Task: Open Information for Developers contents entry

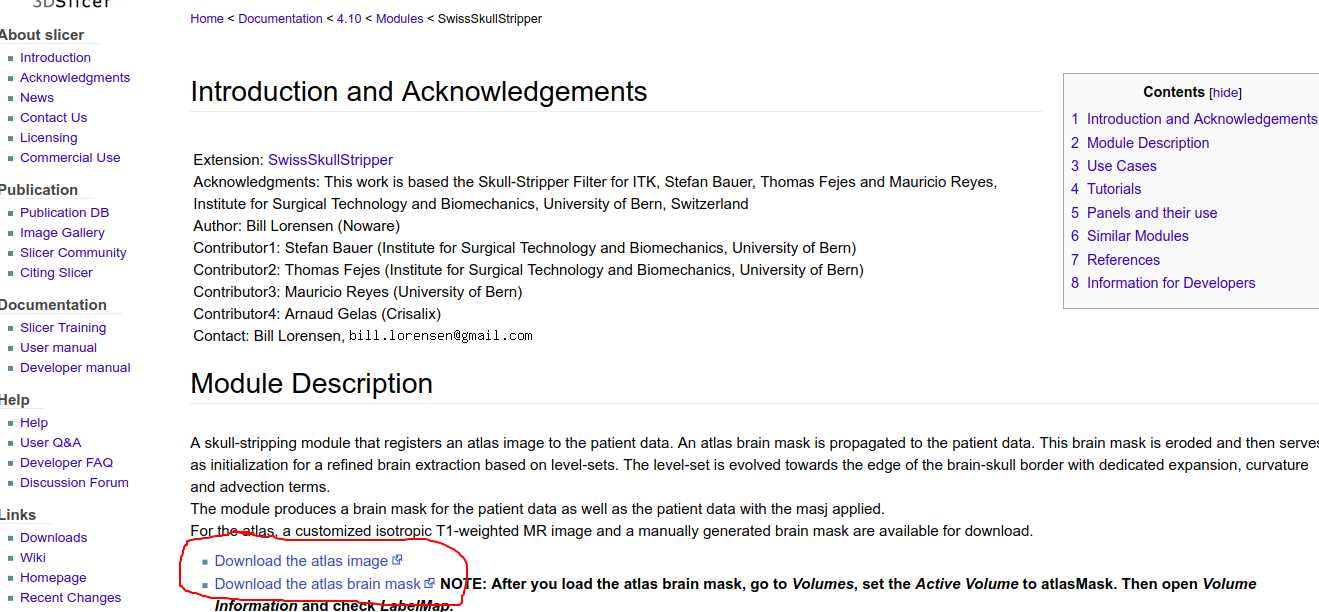Action: [1171, 283]
